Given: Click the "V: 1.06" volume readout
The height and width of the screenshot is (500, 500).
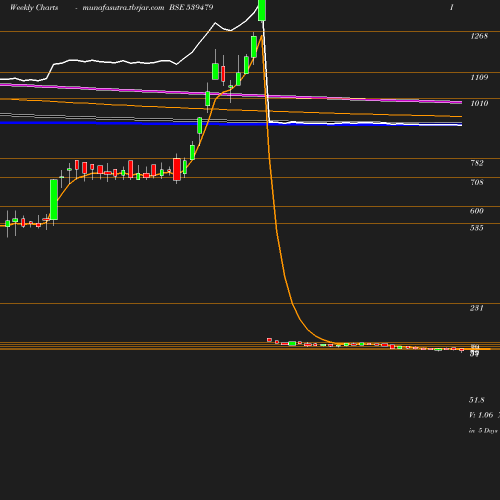Looking at the screenshot, I should (481, 415).
